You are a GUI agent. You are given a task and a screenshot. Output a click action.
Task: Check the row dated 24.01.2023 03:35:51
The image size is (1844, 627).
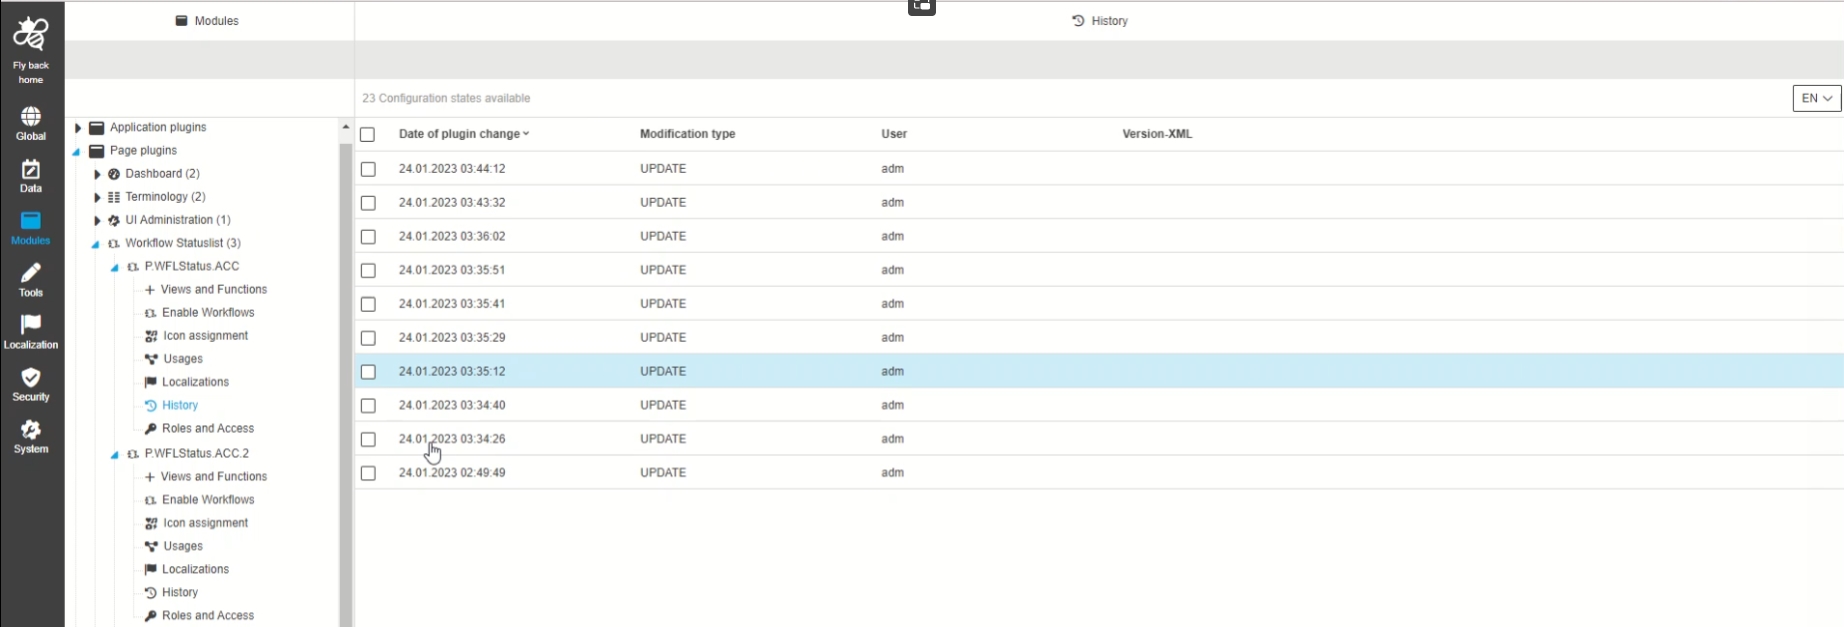(x=368, y=270)
